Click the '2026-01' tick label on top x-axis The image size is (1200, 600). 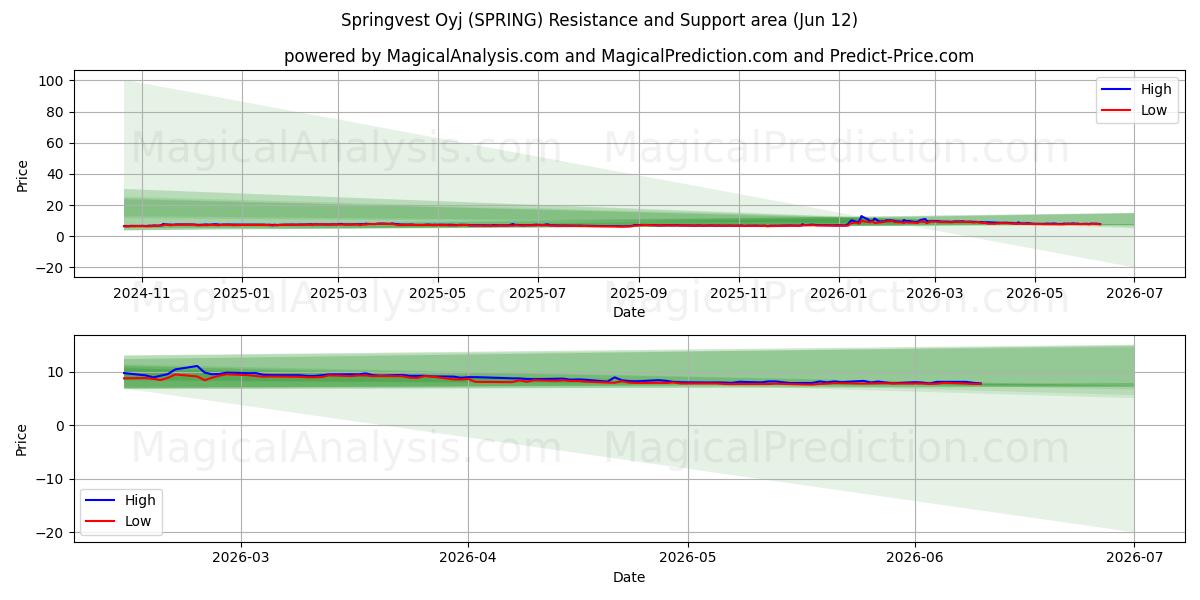(x=838, y=293)
